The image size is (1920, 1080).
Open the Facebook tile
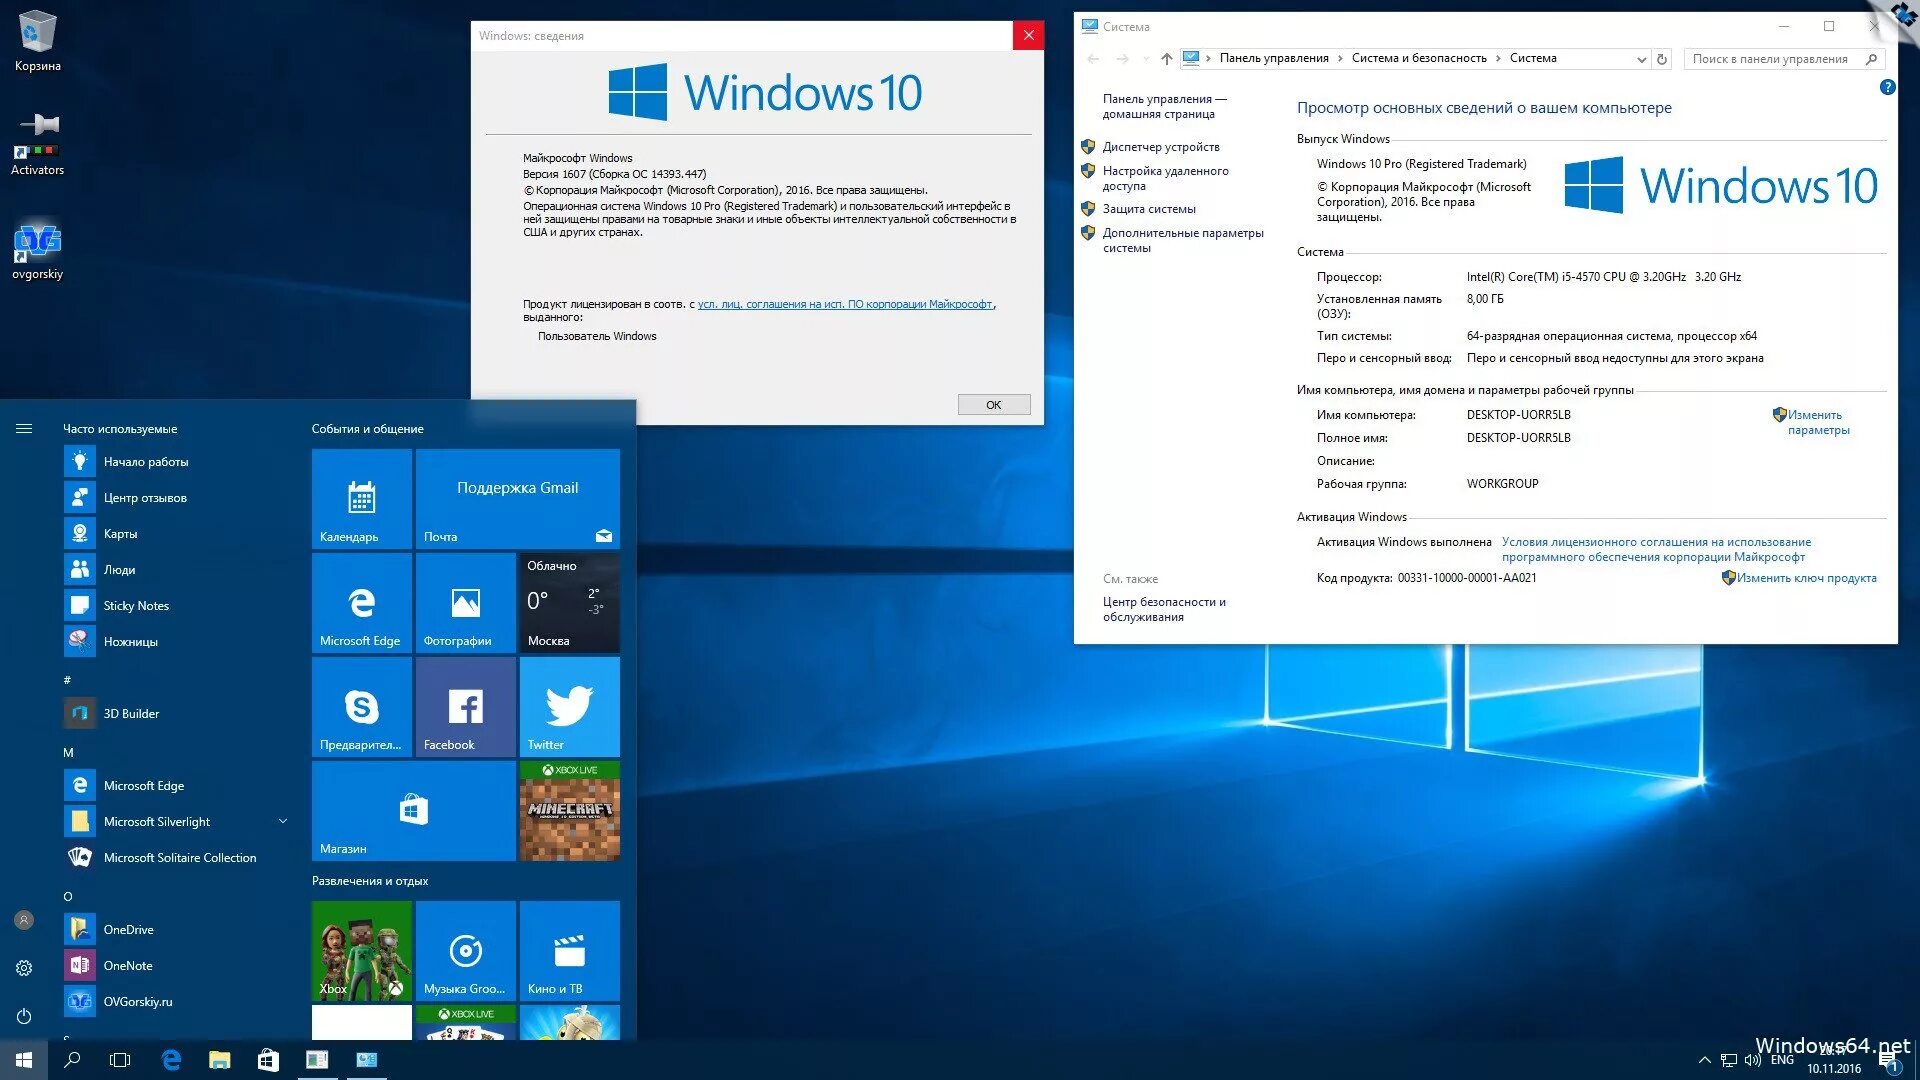[466, 707]
